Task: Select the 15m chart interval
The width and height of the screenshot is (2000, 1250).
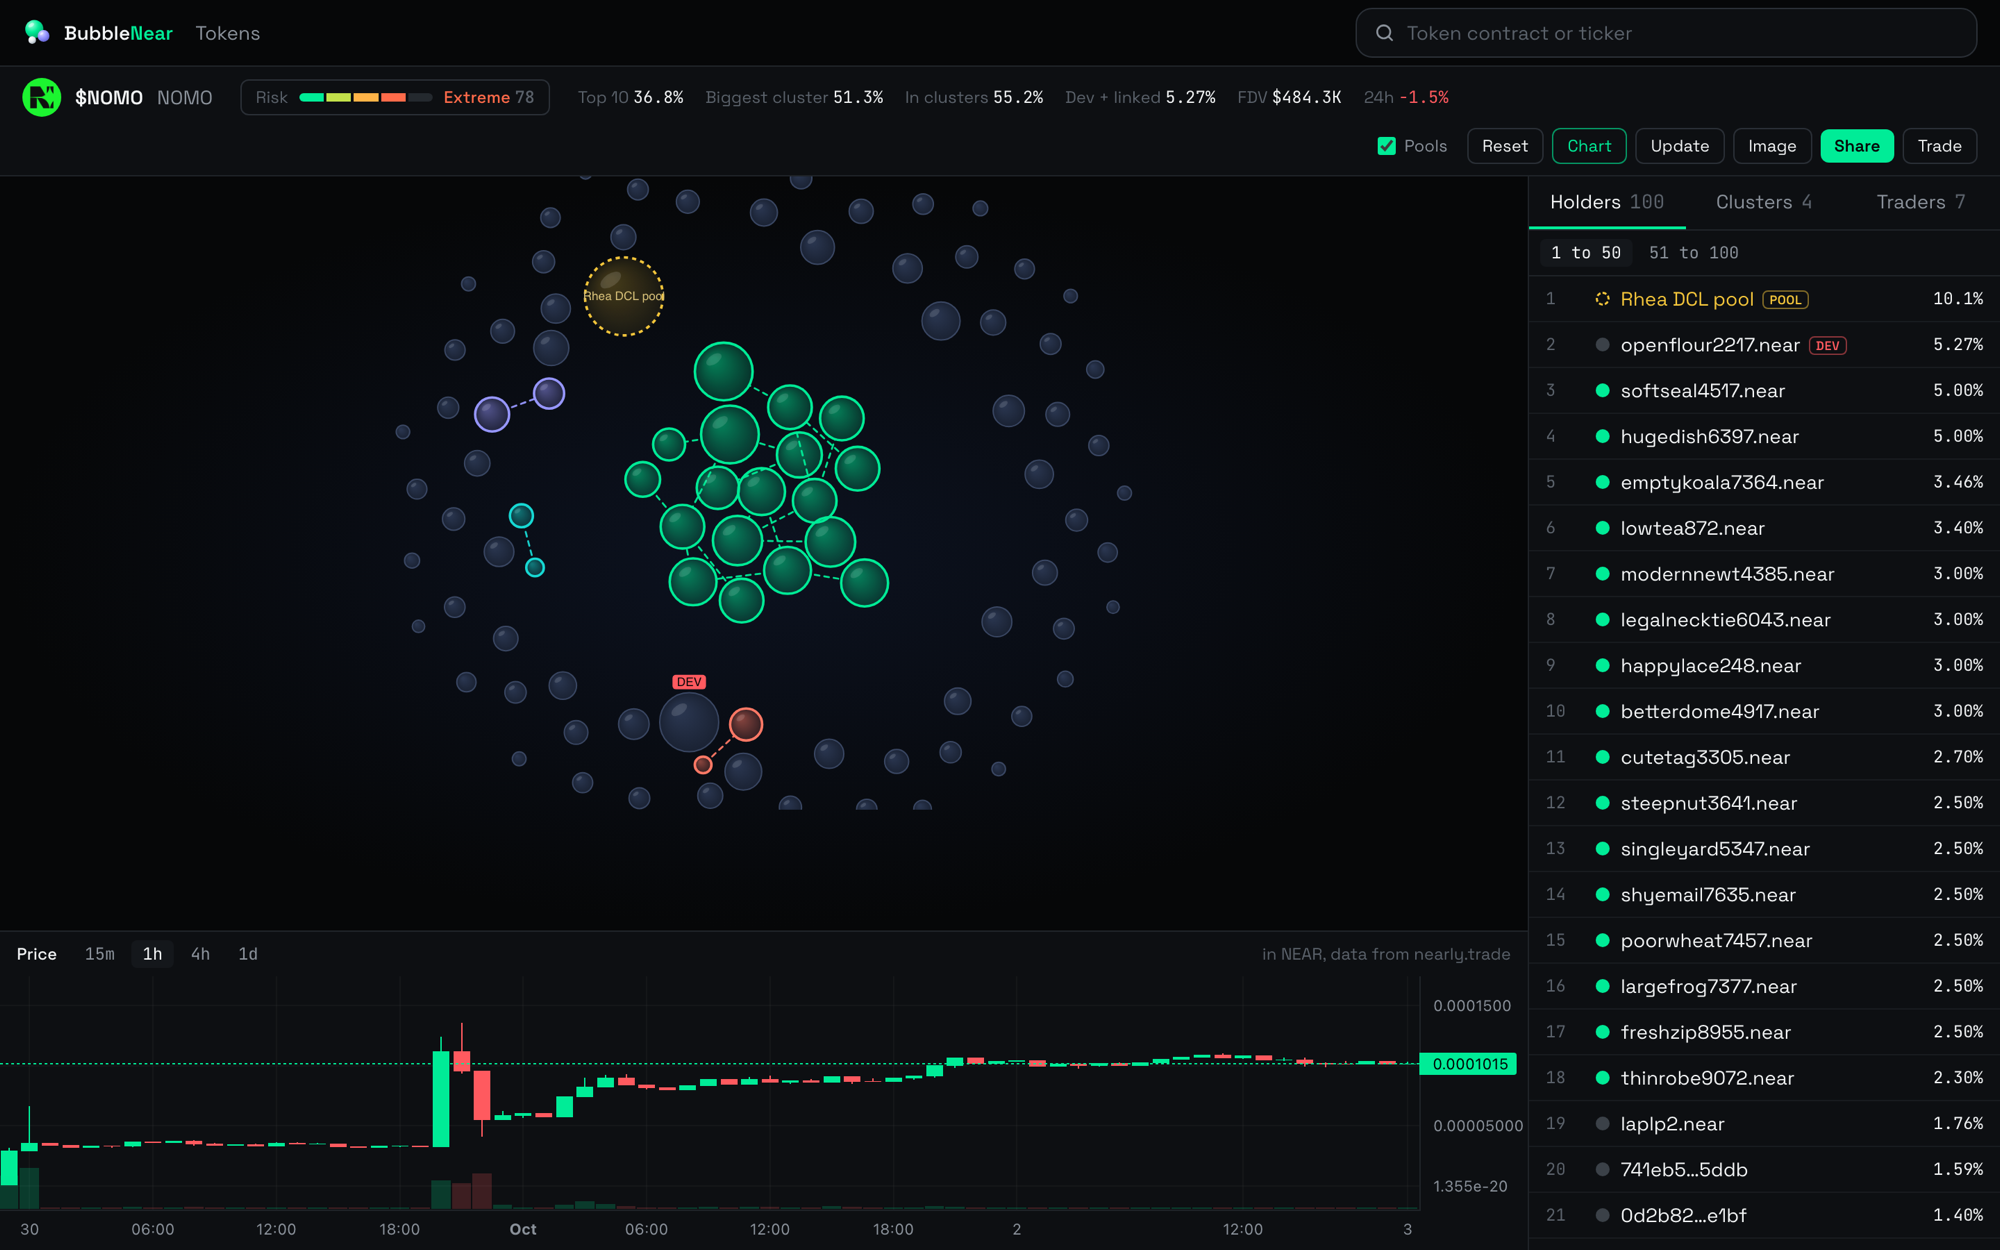Action: [x=100, y=954]
